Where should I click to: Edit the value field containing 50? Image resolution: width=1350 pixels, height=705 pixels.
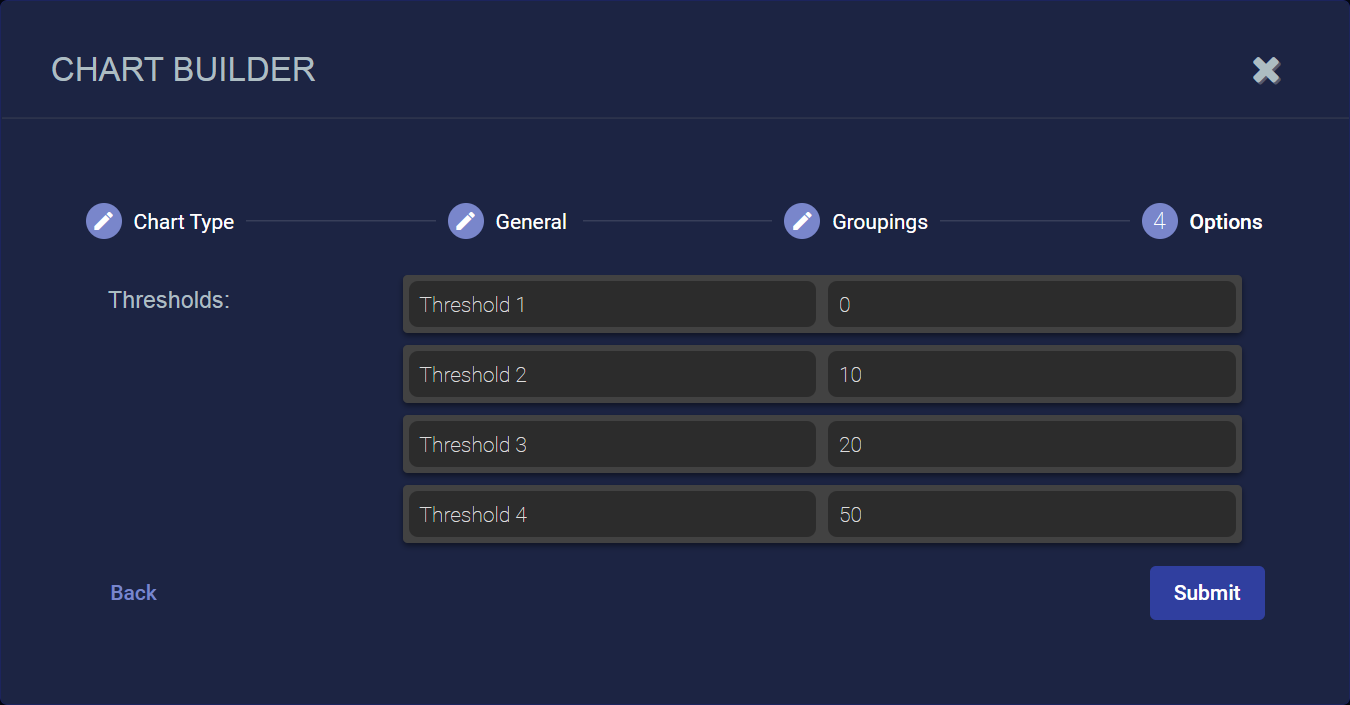point(1031,514)
